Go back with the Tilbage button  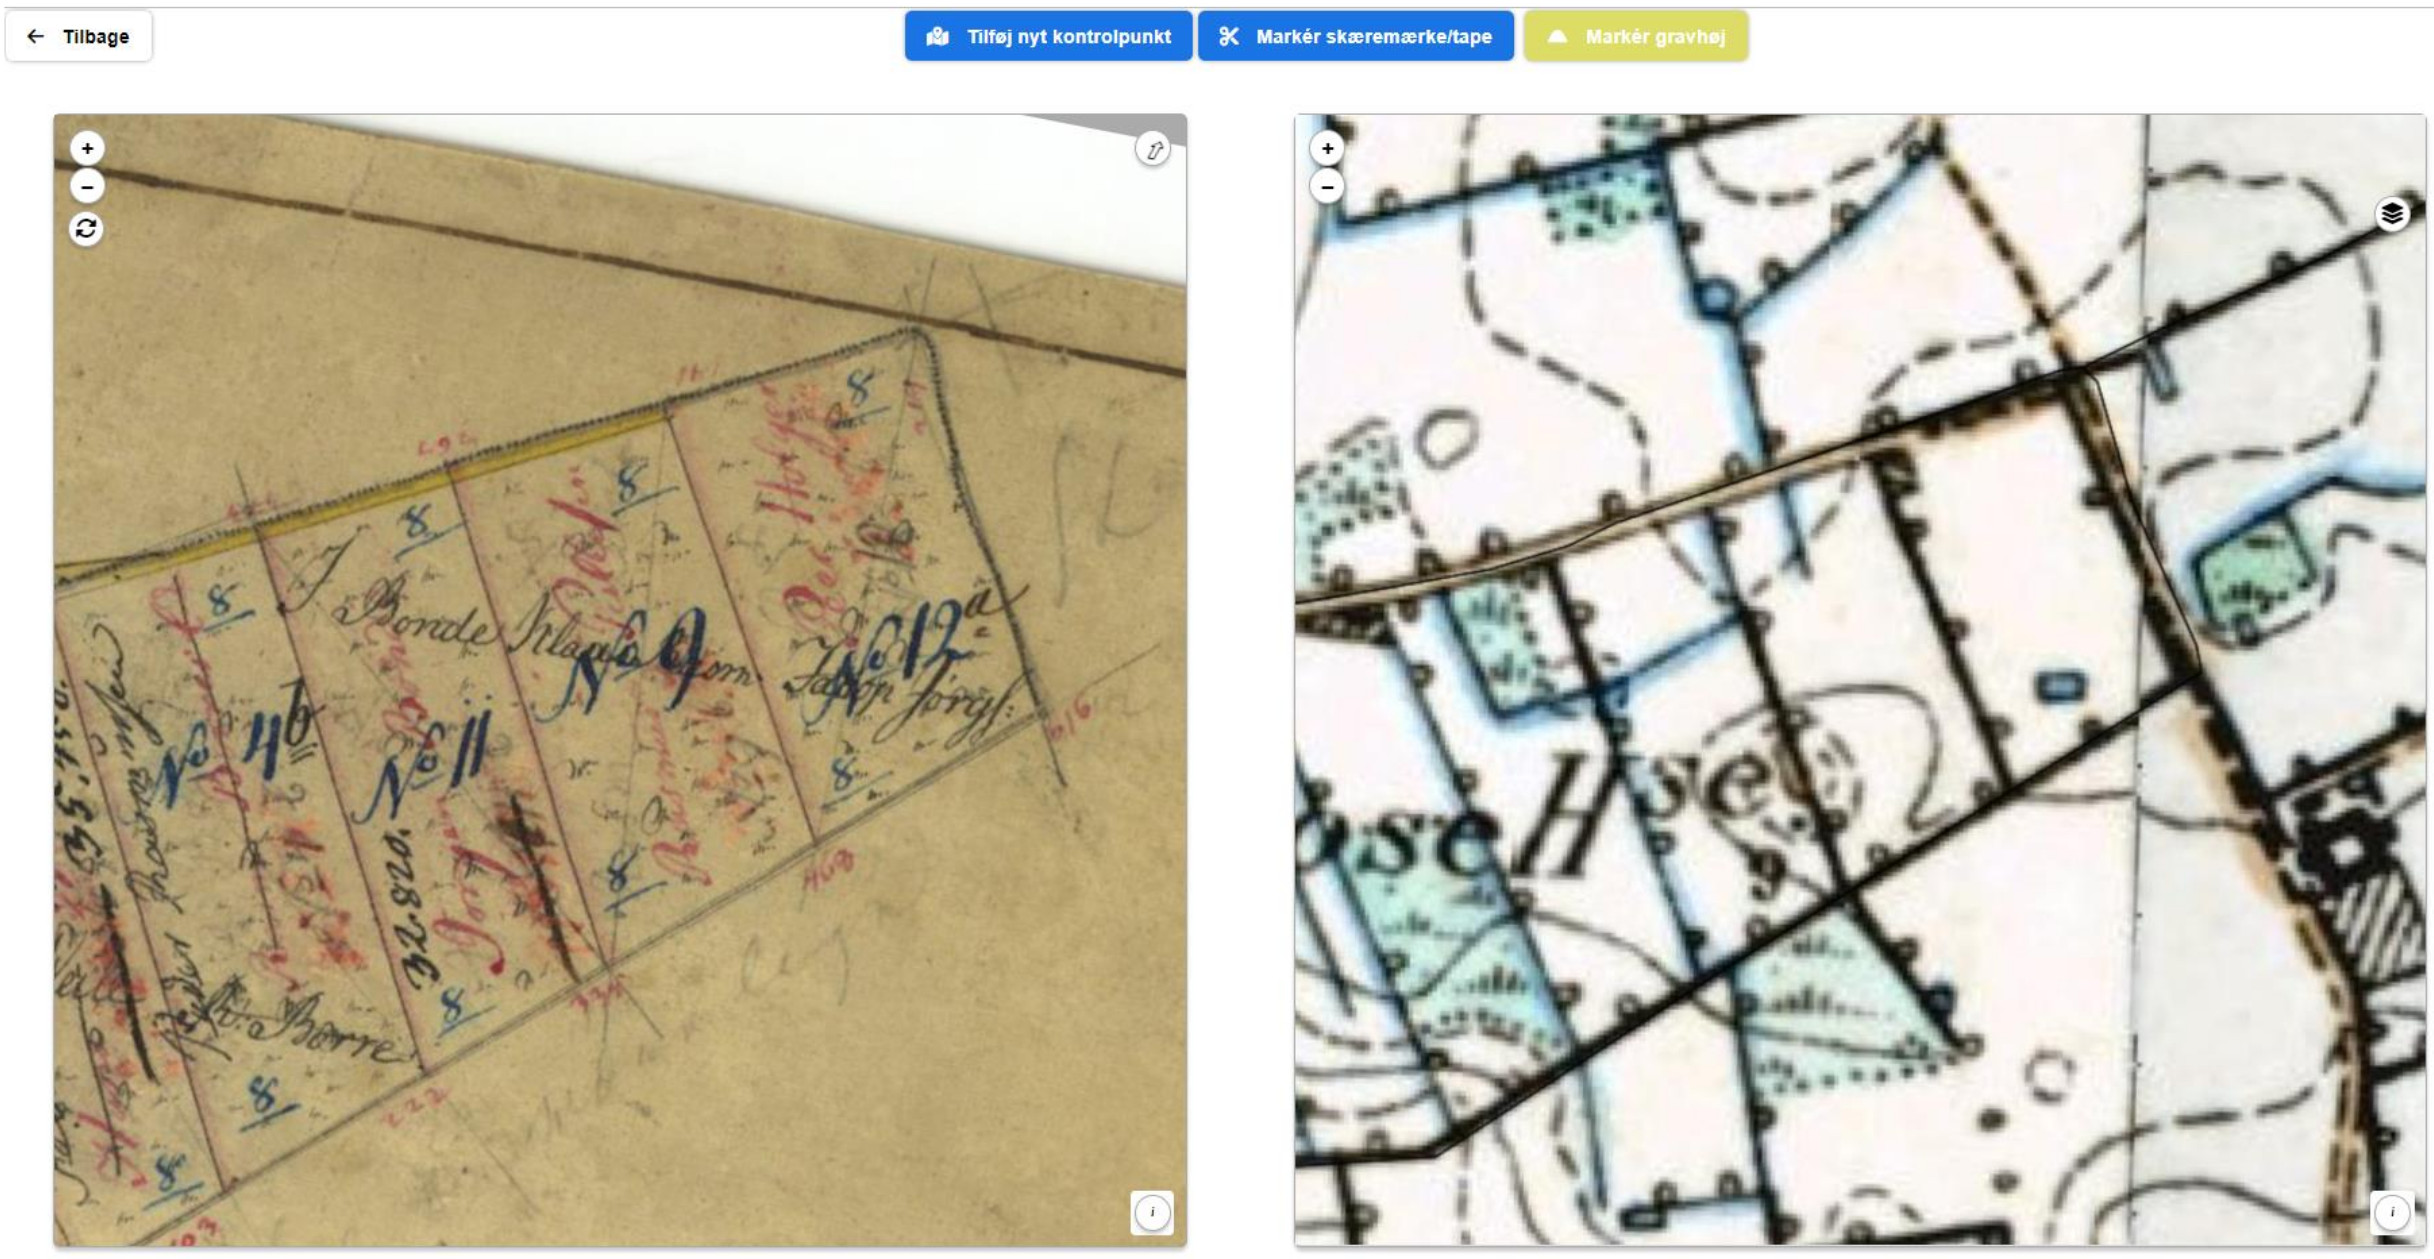(79, 36)
